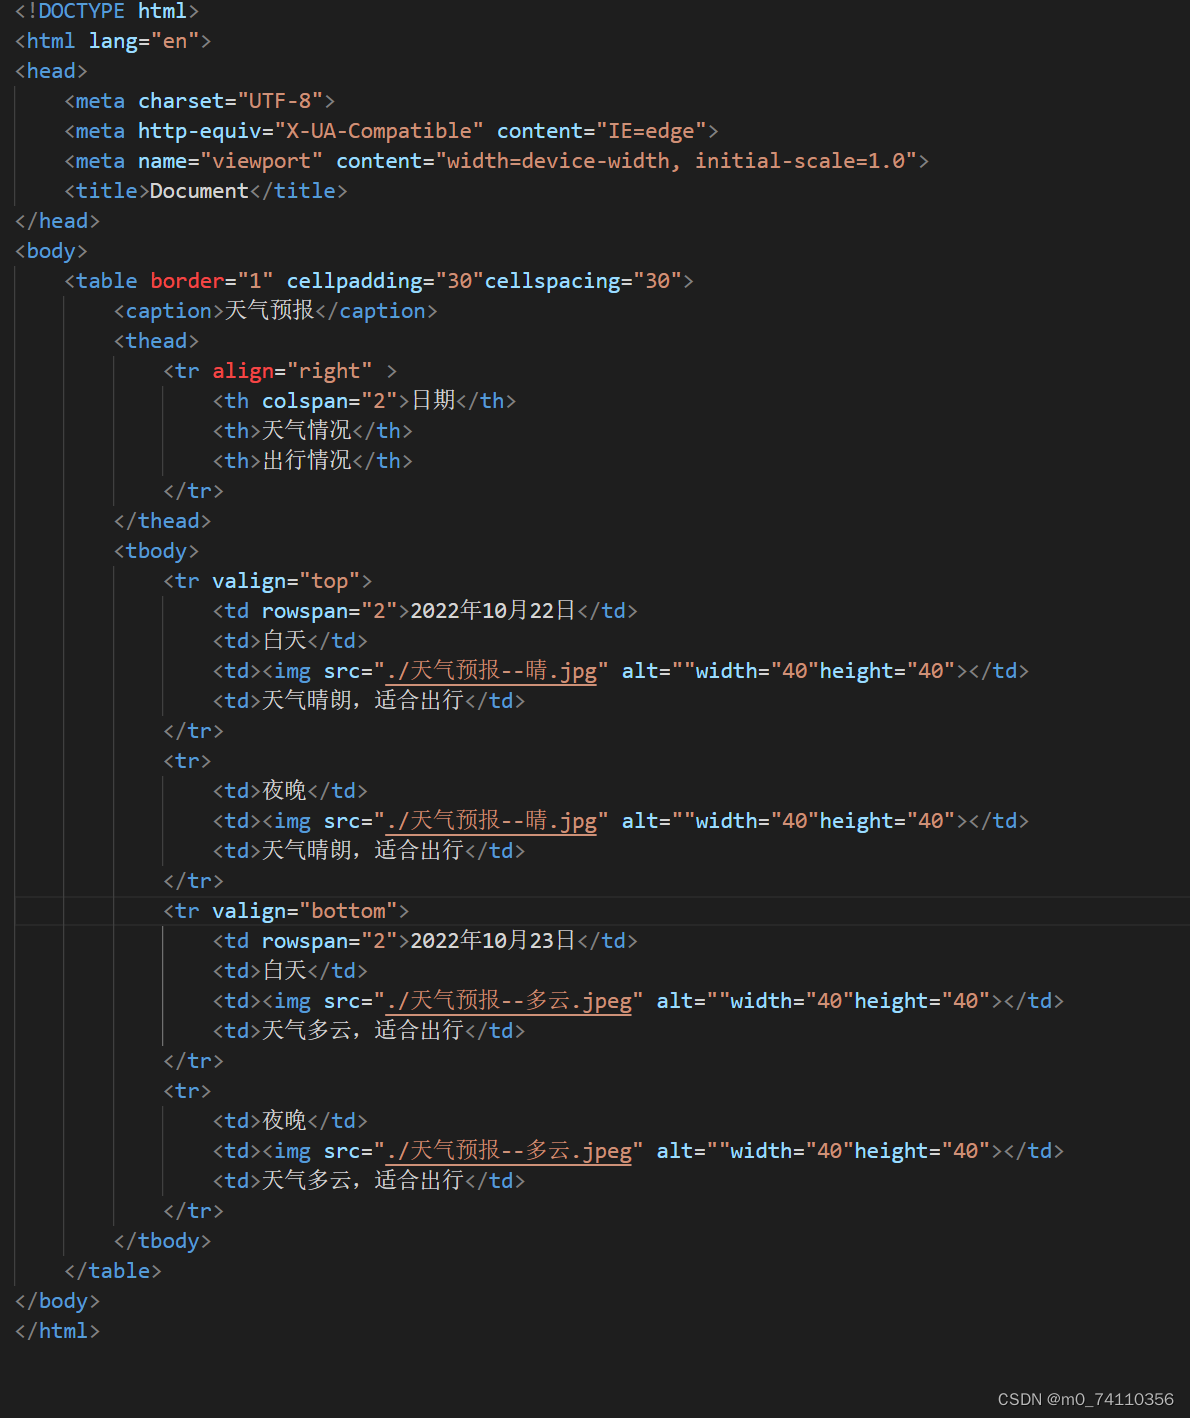The height and width of the screenshot is (1418, 1190).
Task: Click the http-equiv="X-UA-Compatible" attribute
Action: (310, 131)
